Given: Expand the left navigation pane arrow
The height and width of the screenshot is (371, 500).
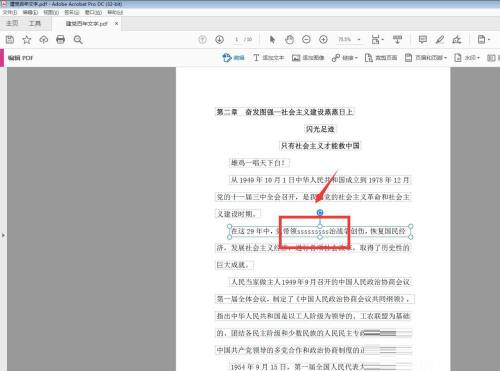Looking at the screenshot, I should point(3,235).
